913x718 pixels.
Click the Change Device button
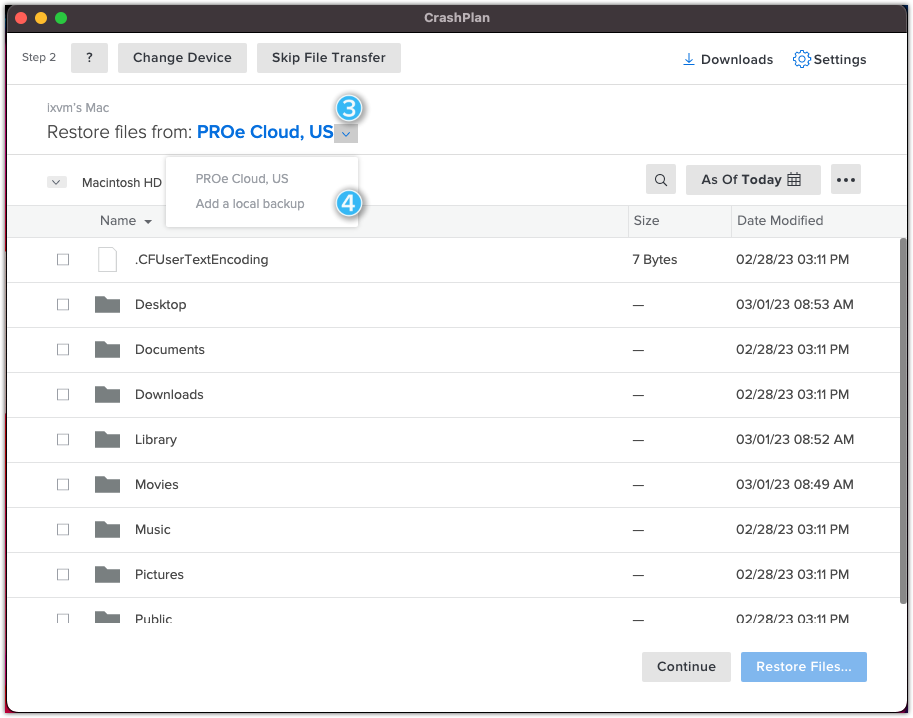[x=182, y=58]
